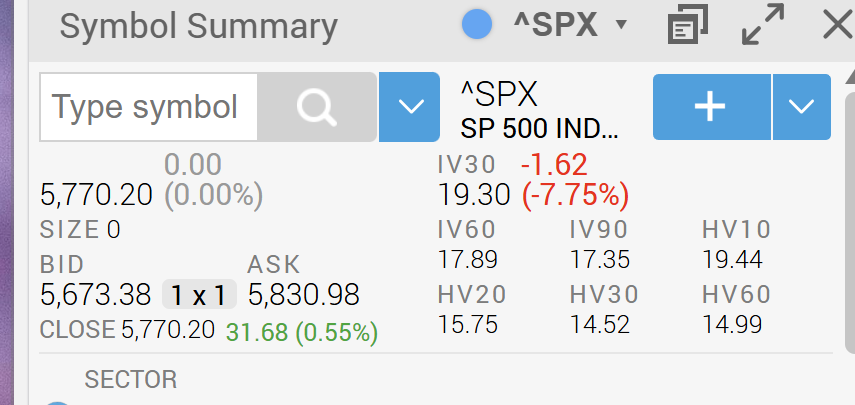Click the CLOSE value 5,770.20

(167, 330)
